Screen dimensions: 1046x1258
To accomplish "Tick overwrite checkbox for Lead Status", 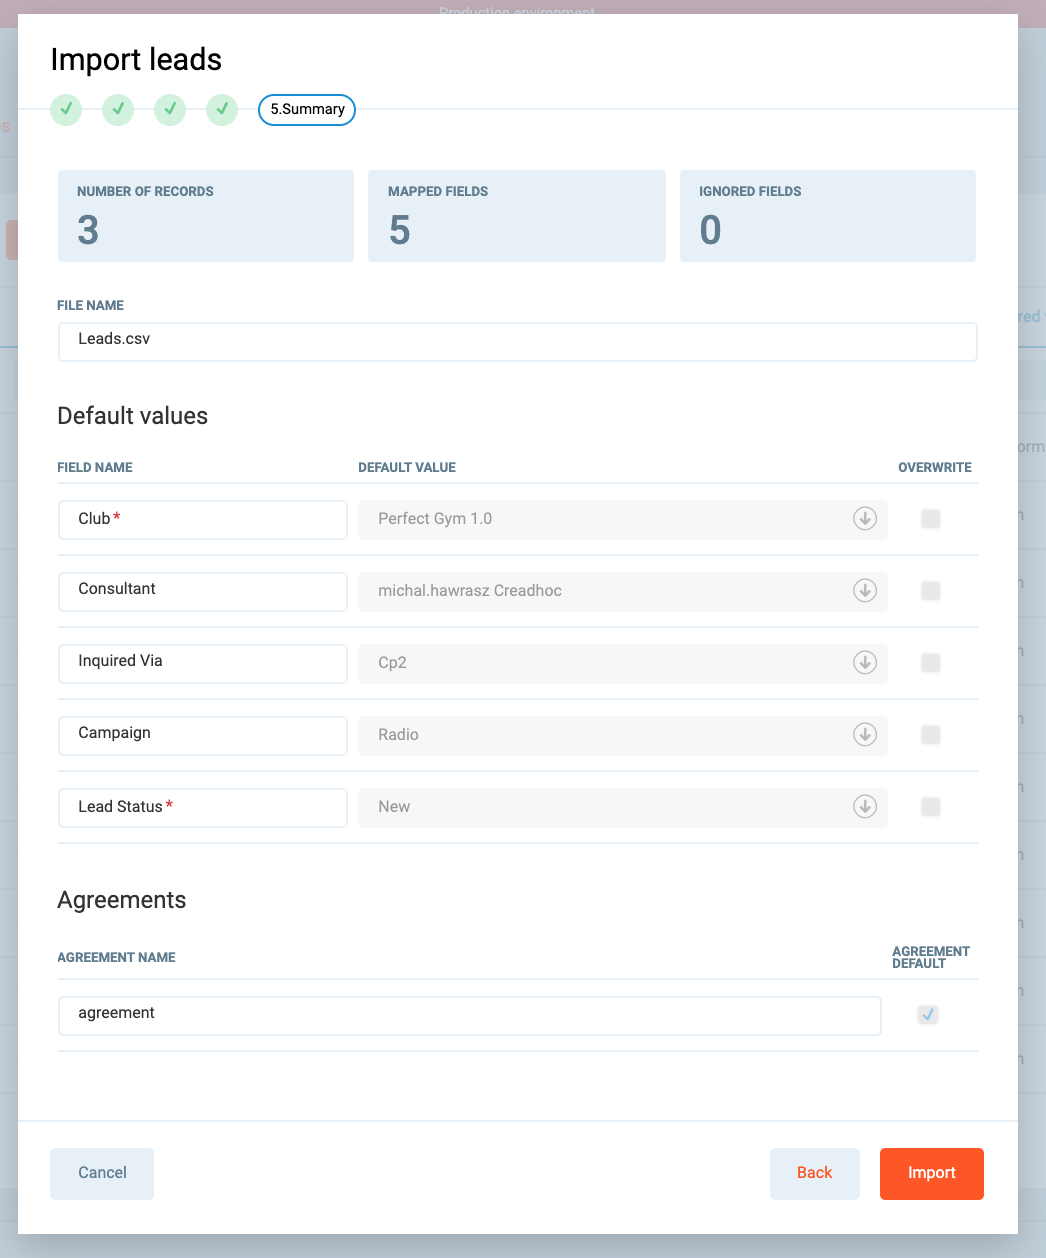I will (x=931, y=807).
